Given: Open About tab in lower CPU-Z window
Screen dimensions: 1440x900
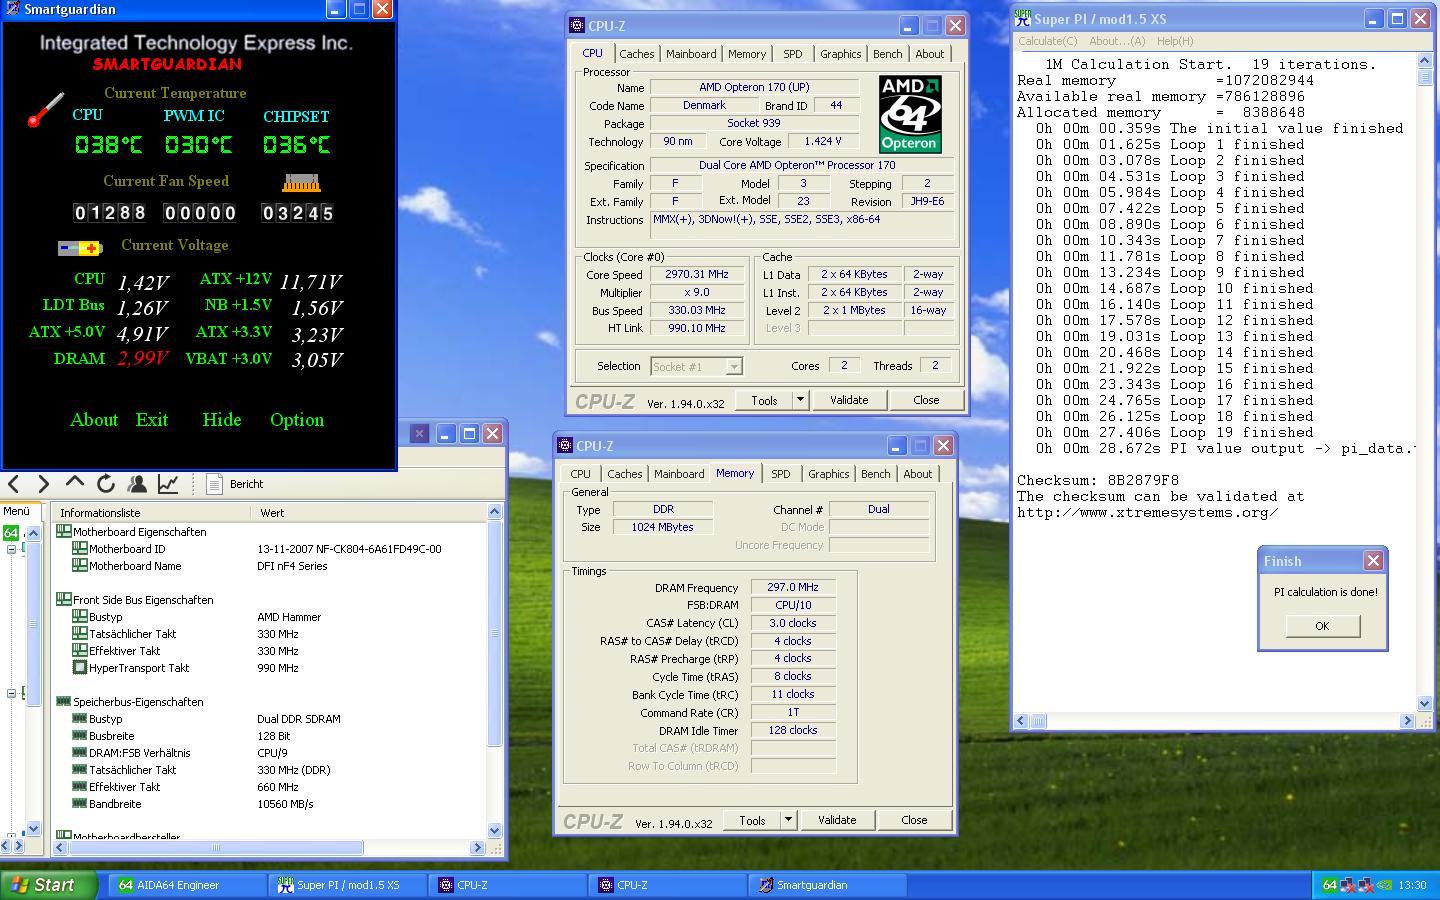Looking at the screenshot, I should tap(917, 474).
